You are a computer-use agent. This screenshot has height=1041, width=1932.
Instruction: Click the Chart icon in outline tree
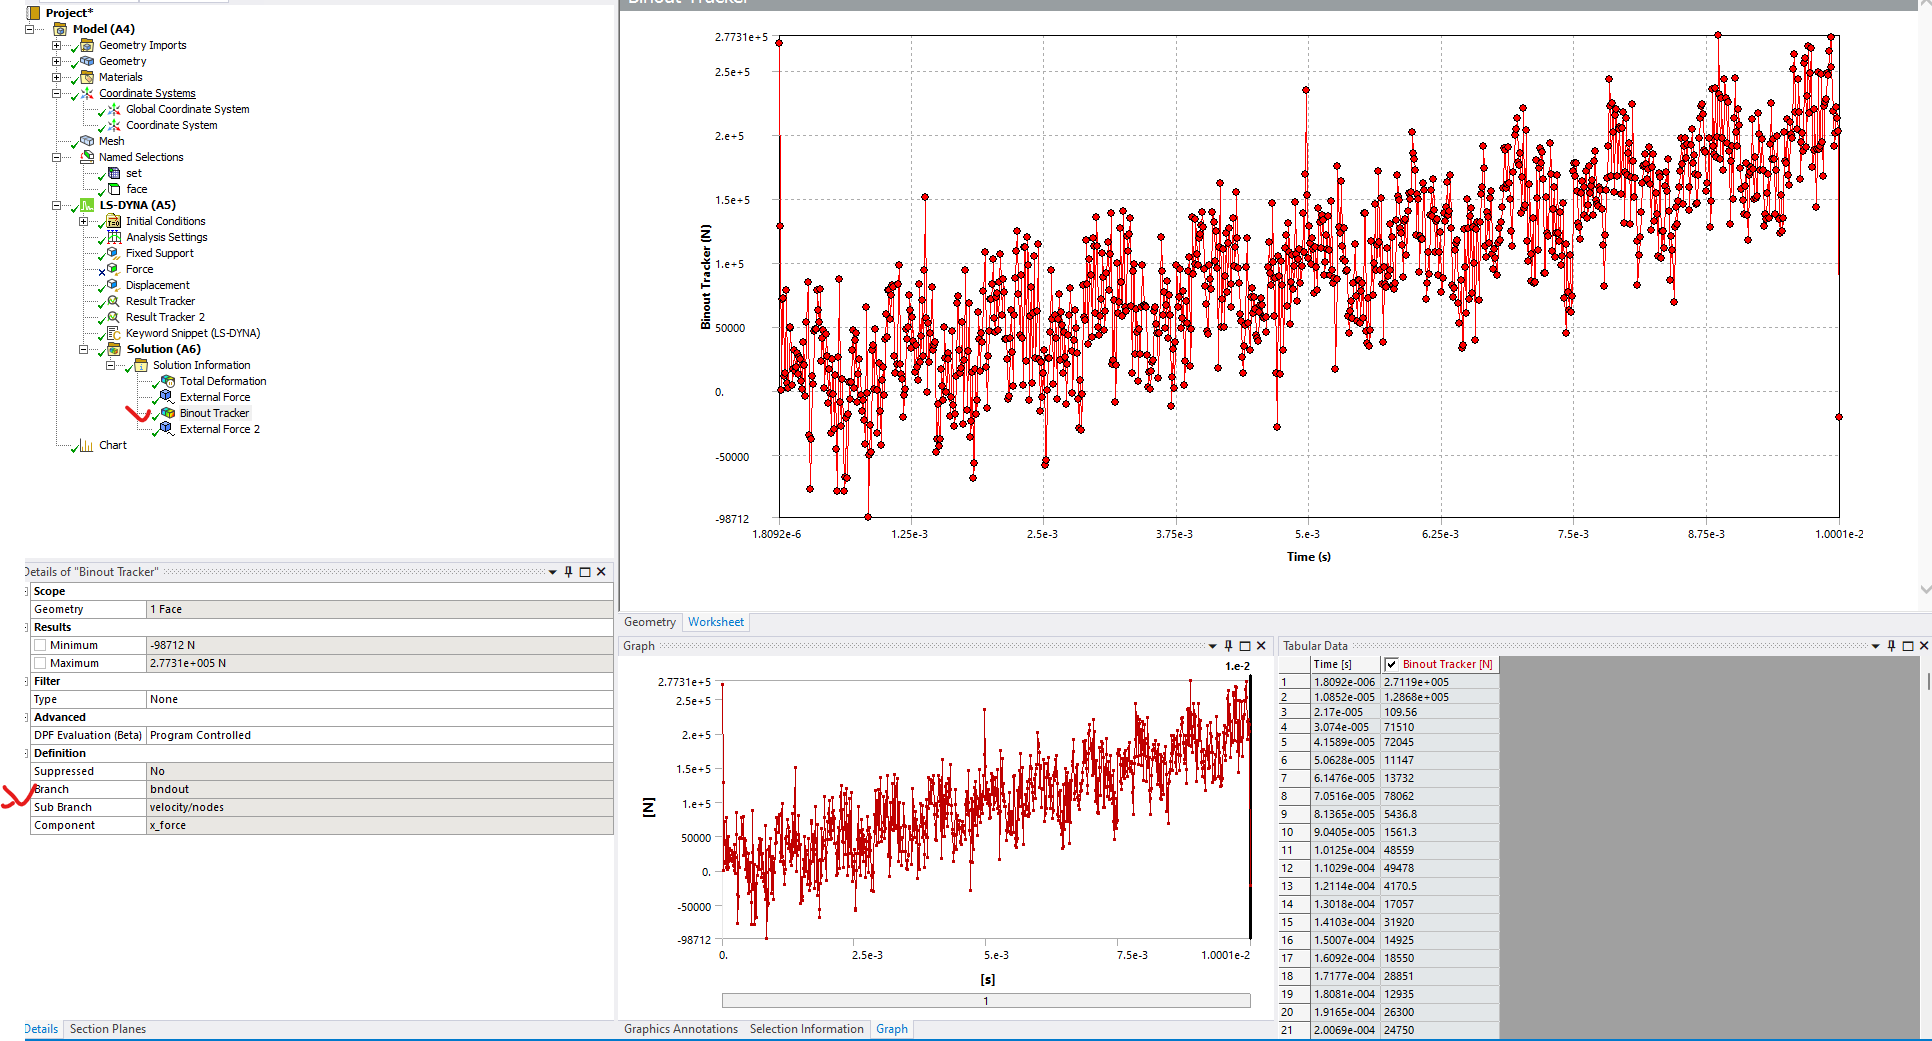coord(87,445)
